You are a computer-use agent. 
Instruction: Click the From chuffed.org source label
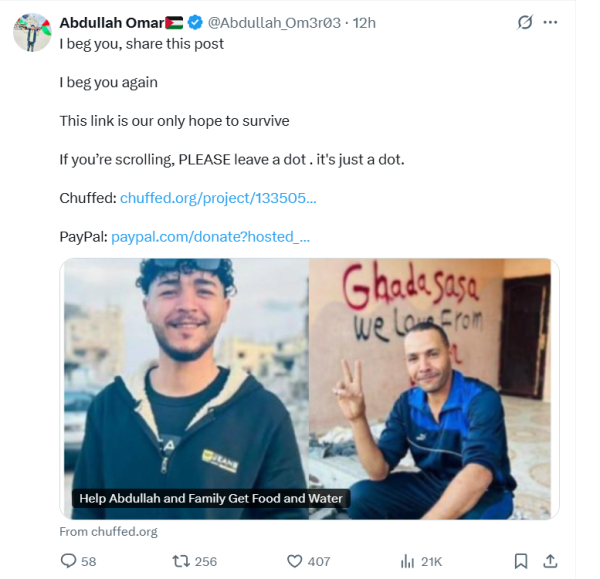pos(108,532)
